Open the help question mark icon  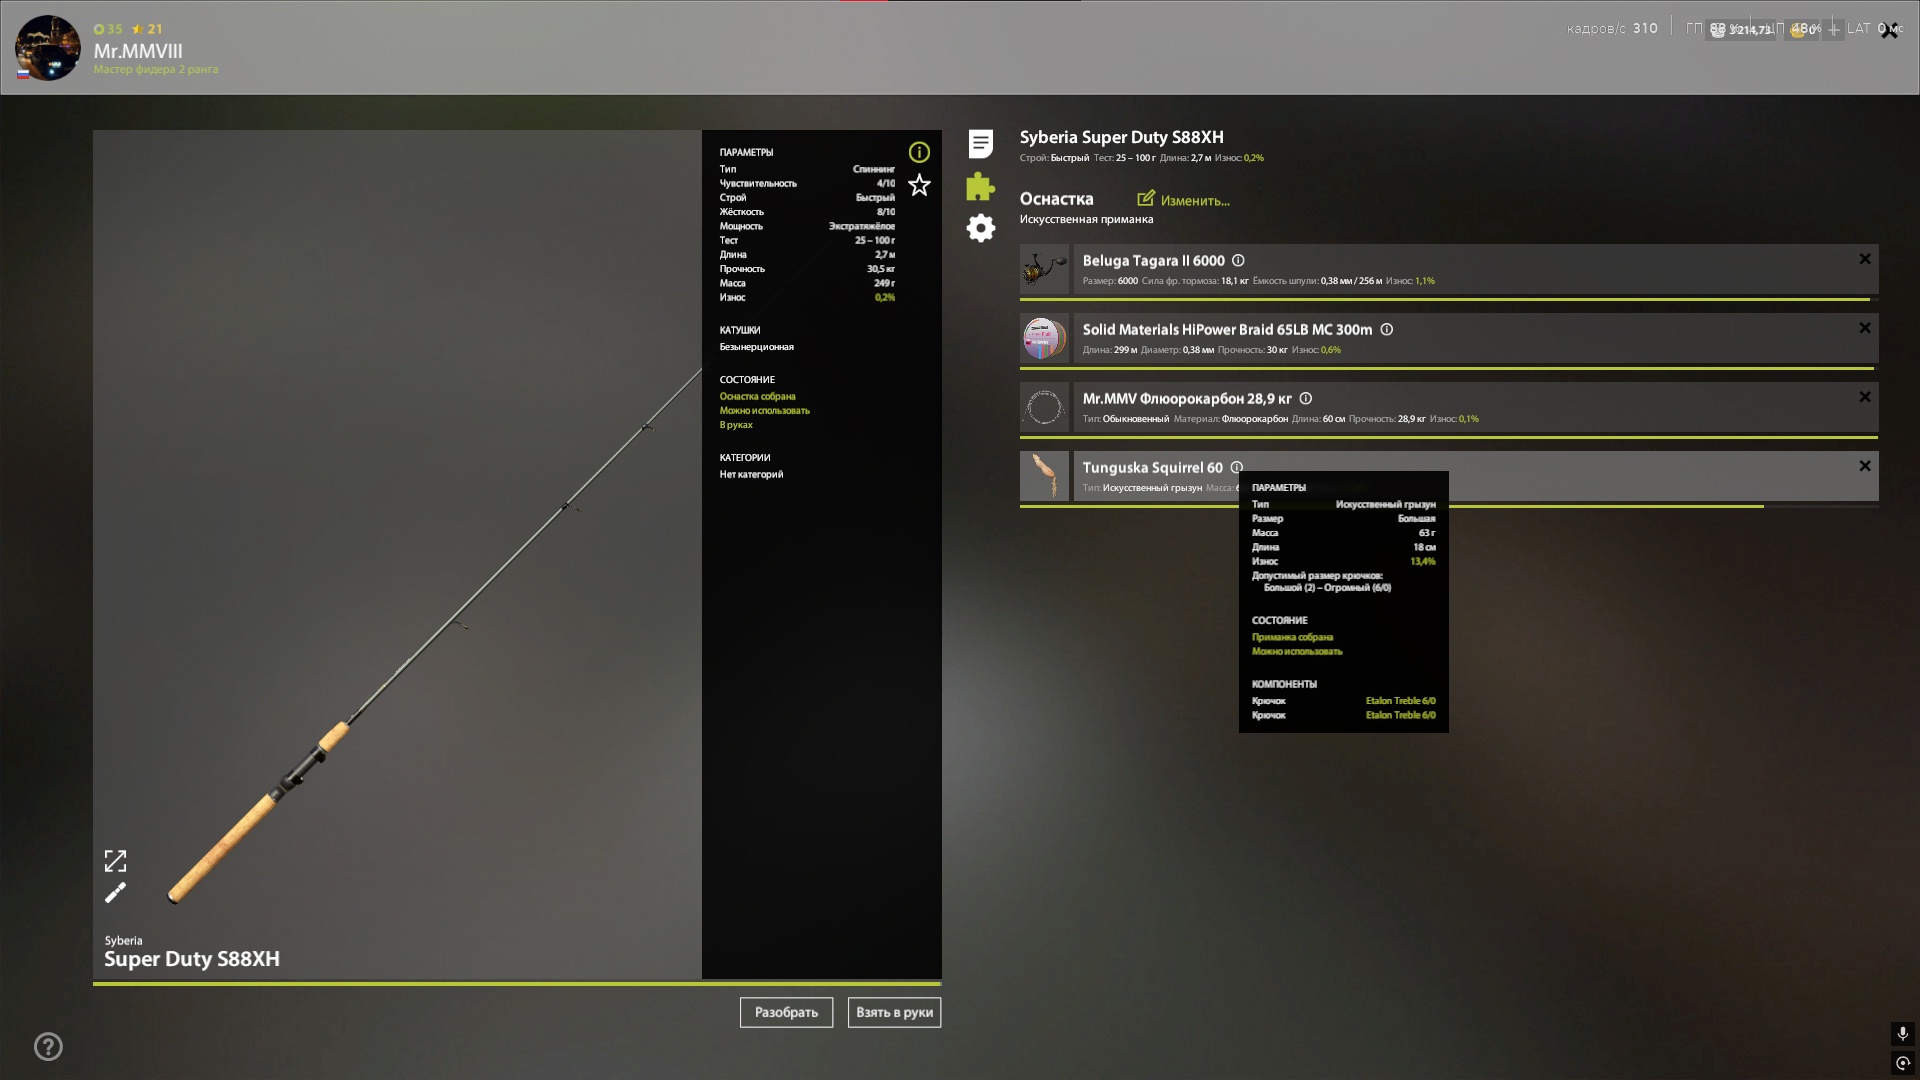[48, 1047]
